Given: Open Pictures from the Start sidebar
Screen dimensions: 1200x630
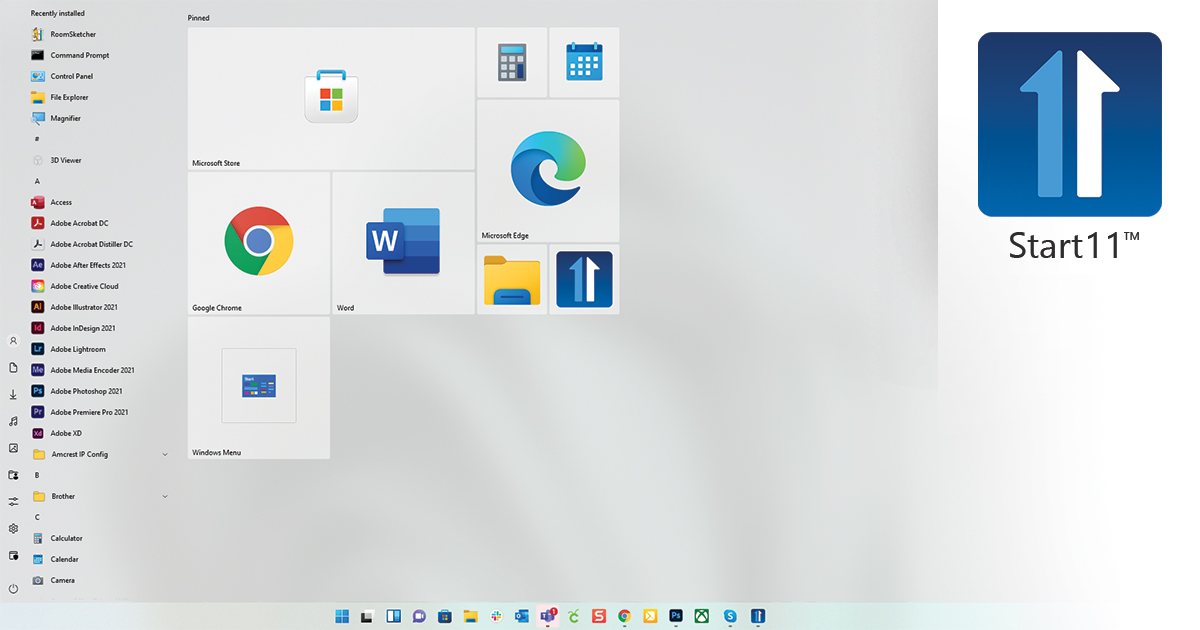Looking at the screenshot, I should (13, 448).
